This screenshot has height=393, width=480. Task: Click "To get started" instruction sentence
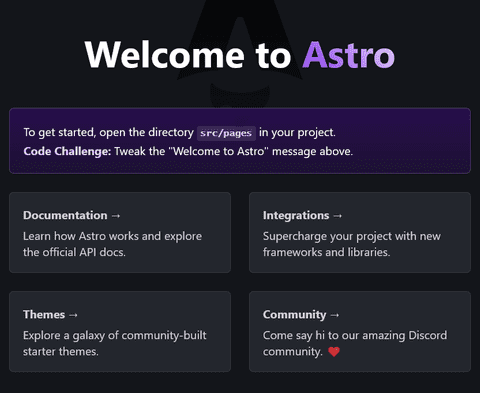tap(179, 133)
